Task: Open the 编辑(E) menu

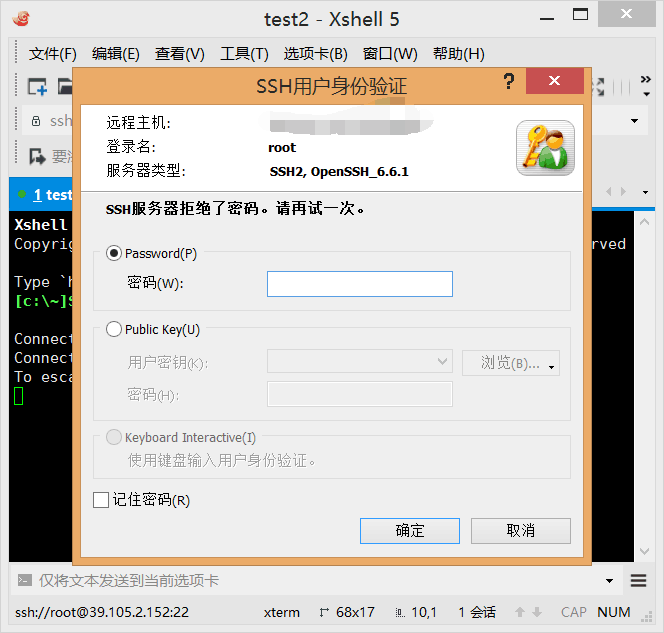Action: (116, 54)
